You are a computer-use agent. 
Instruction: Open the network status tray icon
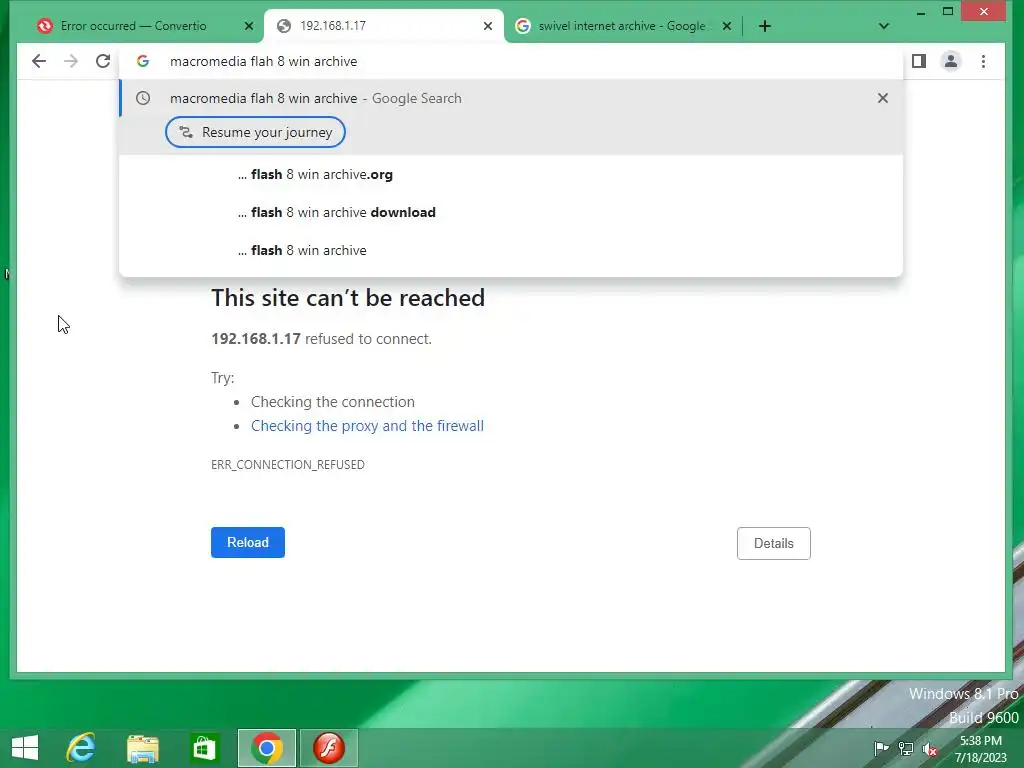(906, 748)
